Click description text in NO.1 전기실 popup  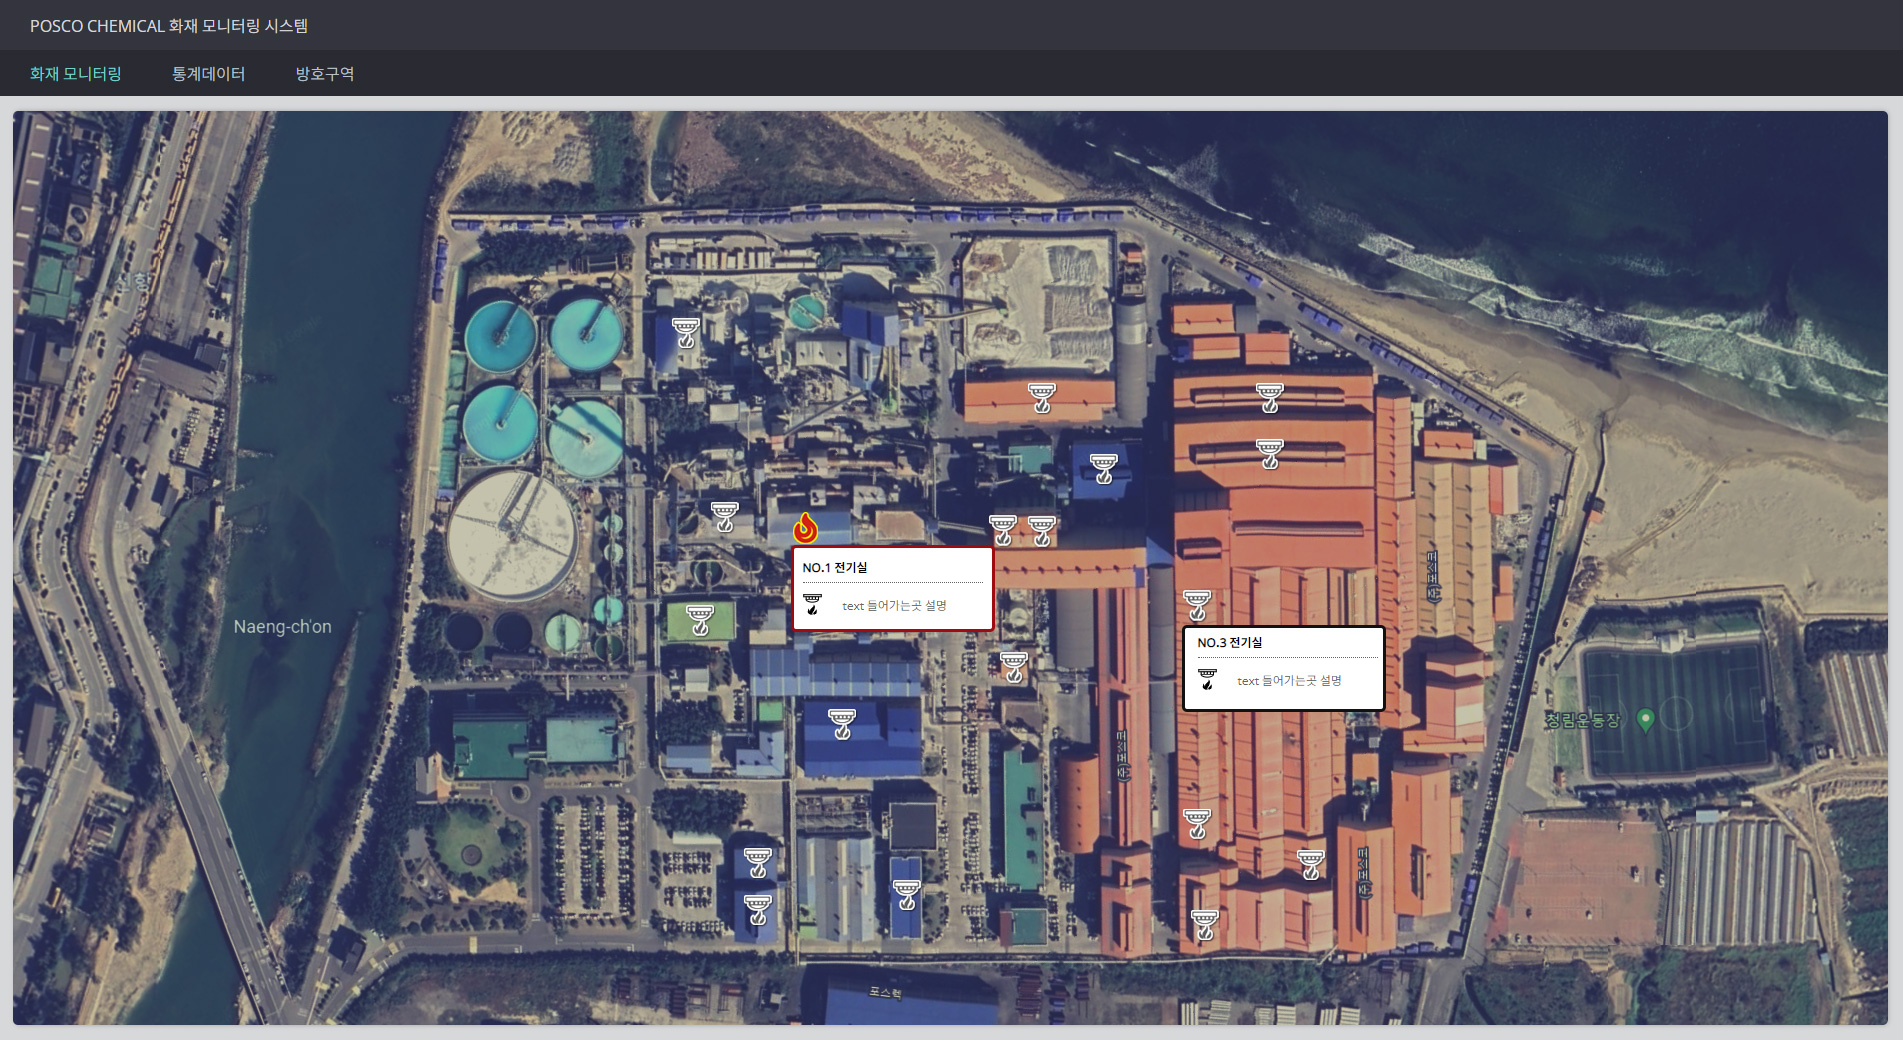point(894,605)
